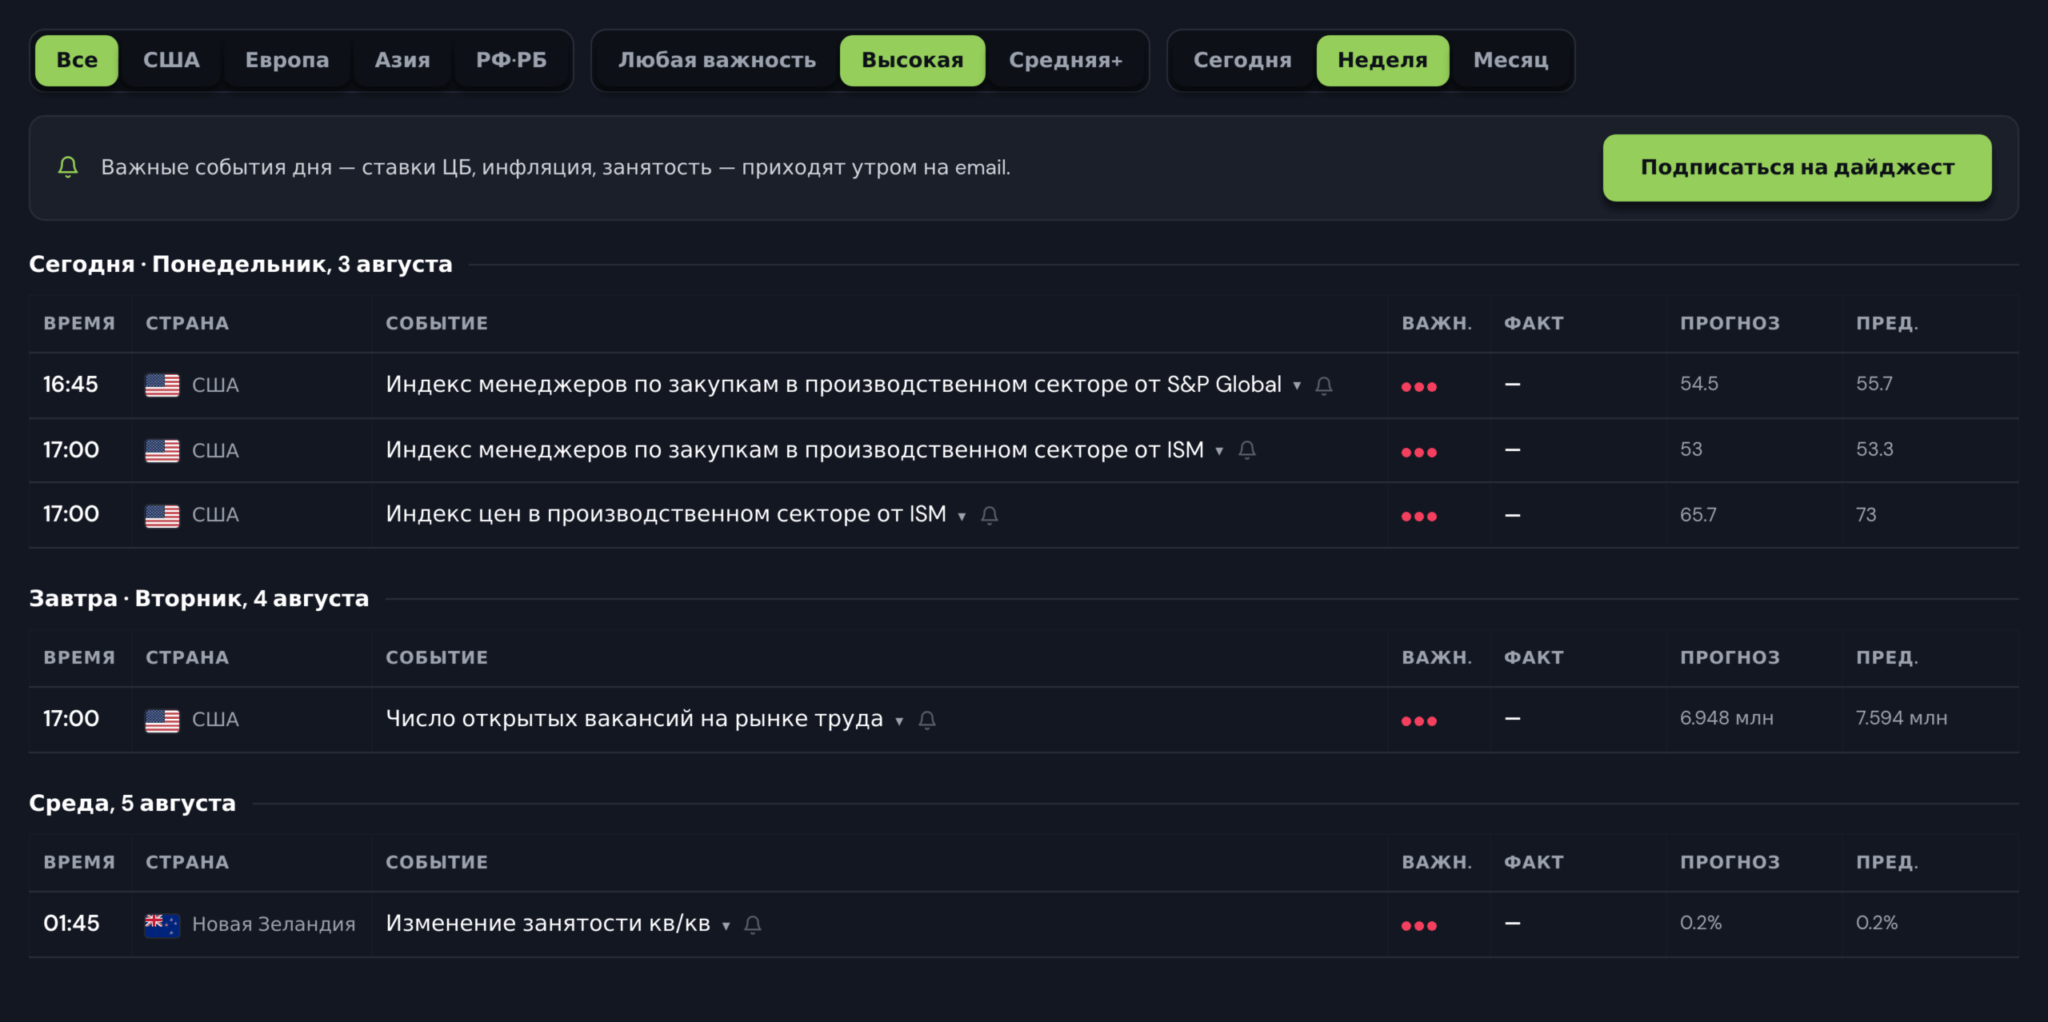This screenshot has height=1022, width=2048.
Task: Set alert bell for open vacancies event
Action: (x=927, y=721)
